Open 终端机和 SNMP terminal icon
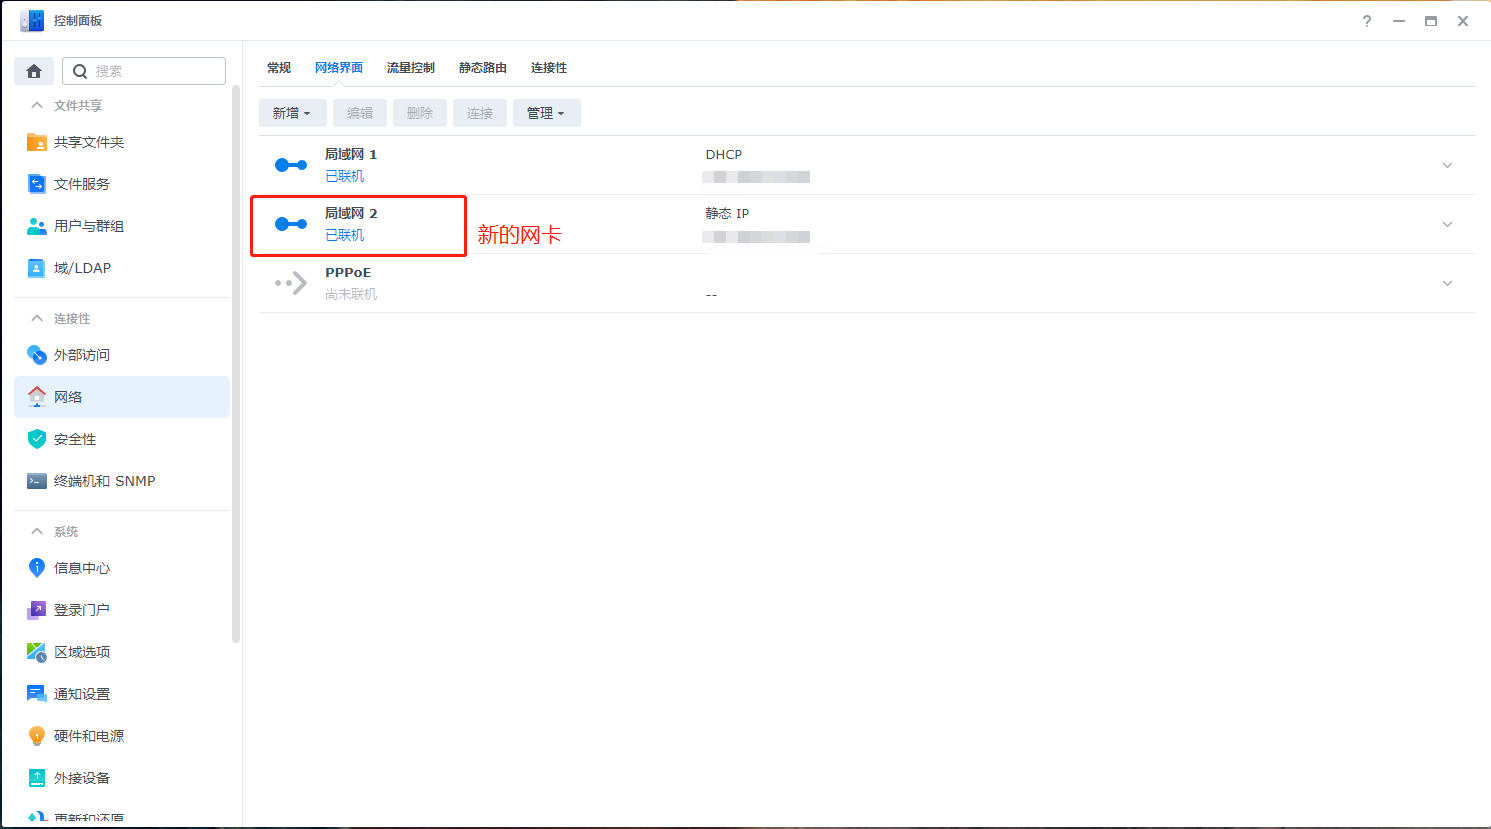The image size is (1491, 829). (x=37, y=481)
